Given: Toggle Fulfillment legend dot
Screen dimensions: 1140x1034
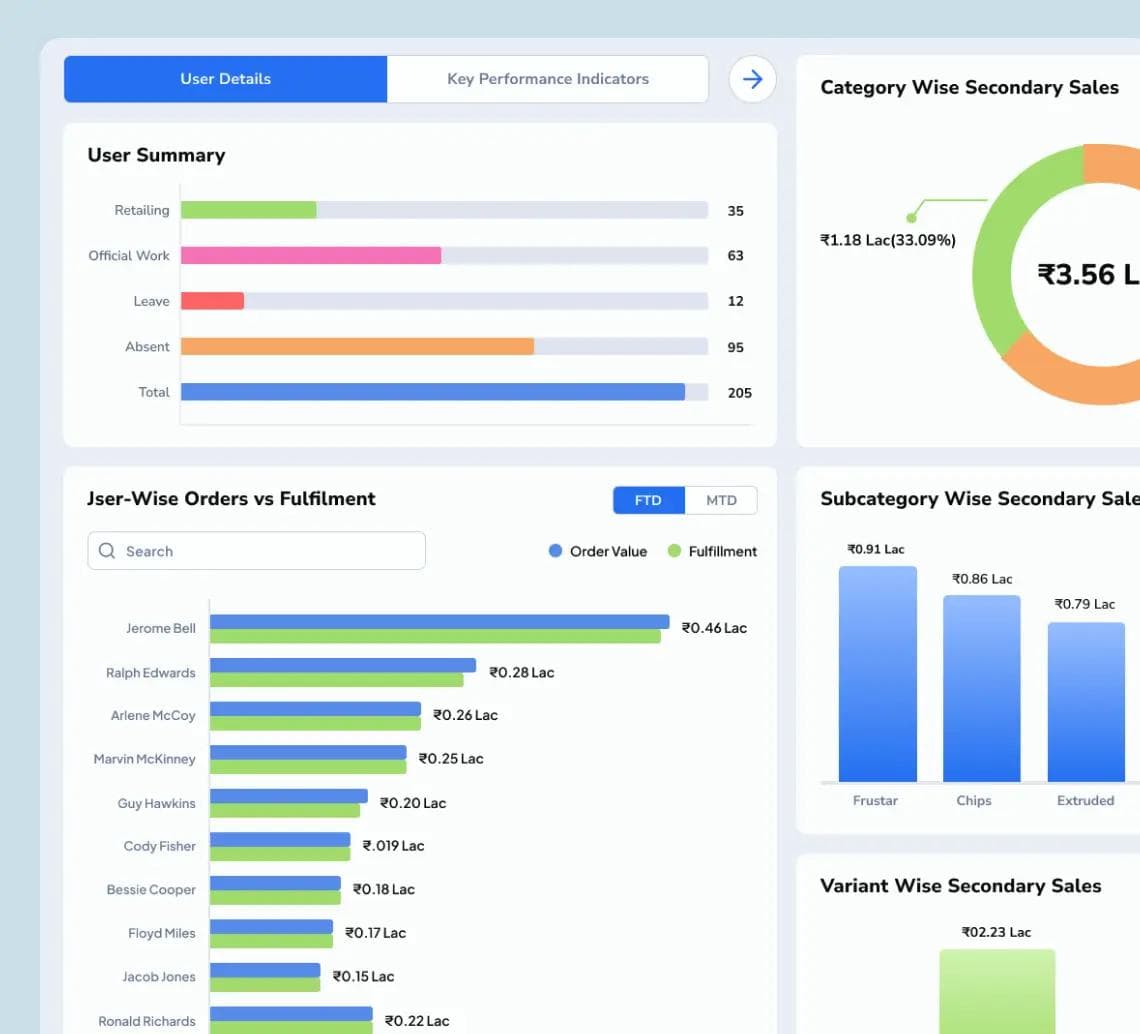Looking at the screenshot, I should coord(674,550).
